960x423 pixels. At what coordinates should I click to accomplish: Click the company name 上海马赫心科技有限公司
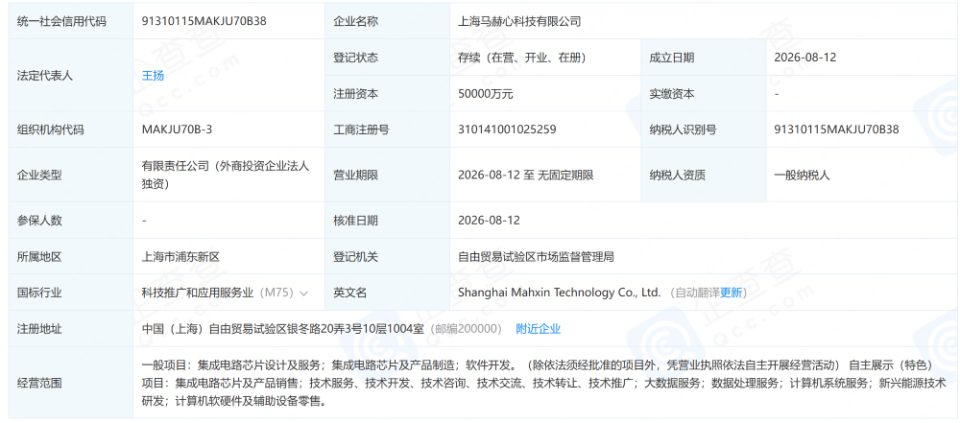click(519, 21)
